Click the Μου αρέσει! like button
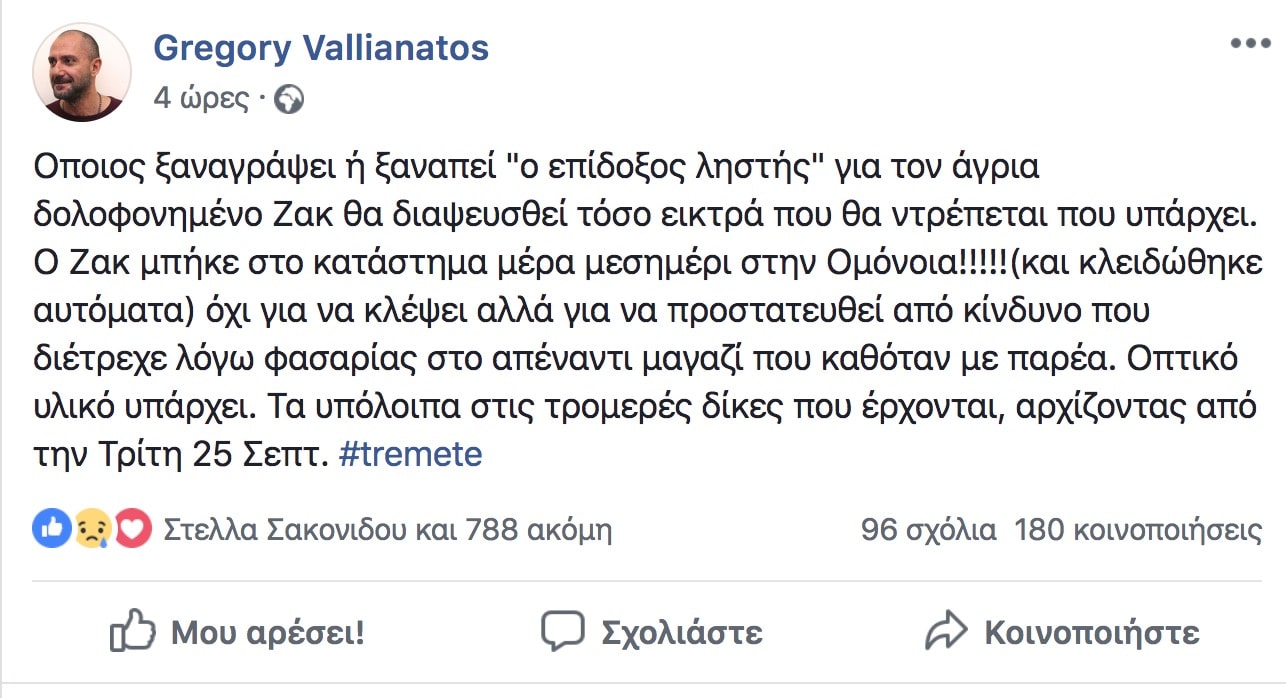This screenshot has width=1286, height=698. 236,632
